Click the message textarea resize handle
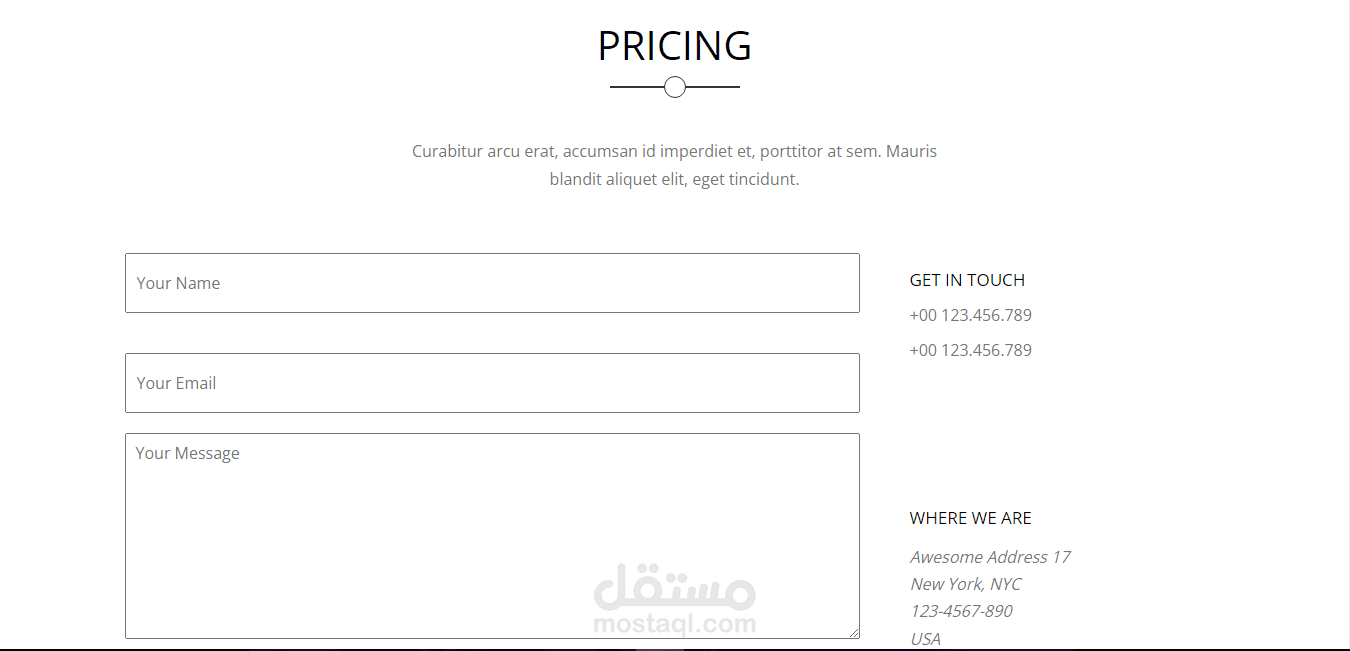Screen dimensions: 1350x651 (x=853, y=632)
